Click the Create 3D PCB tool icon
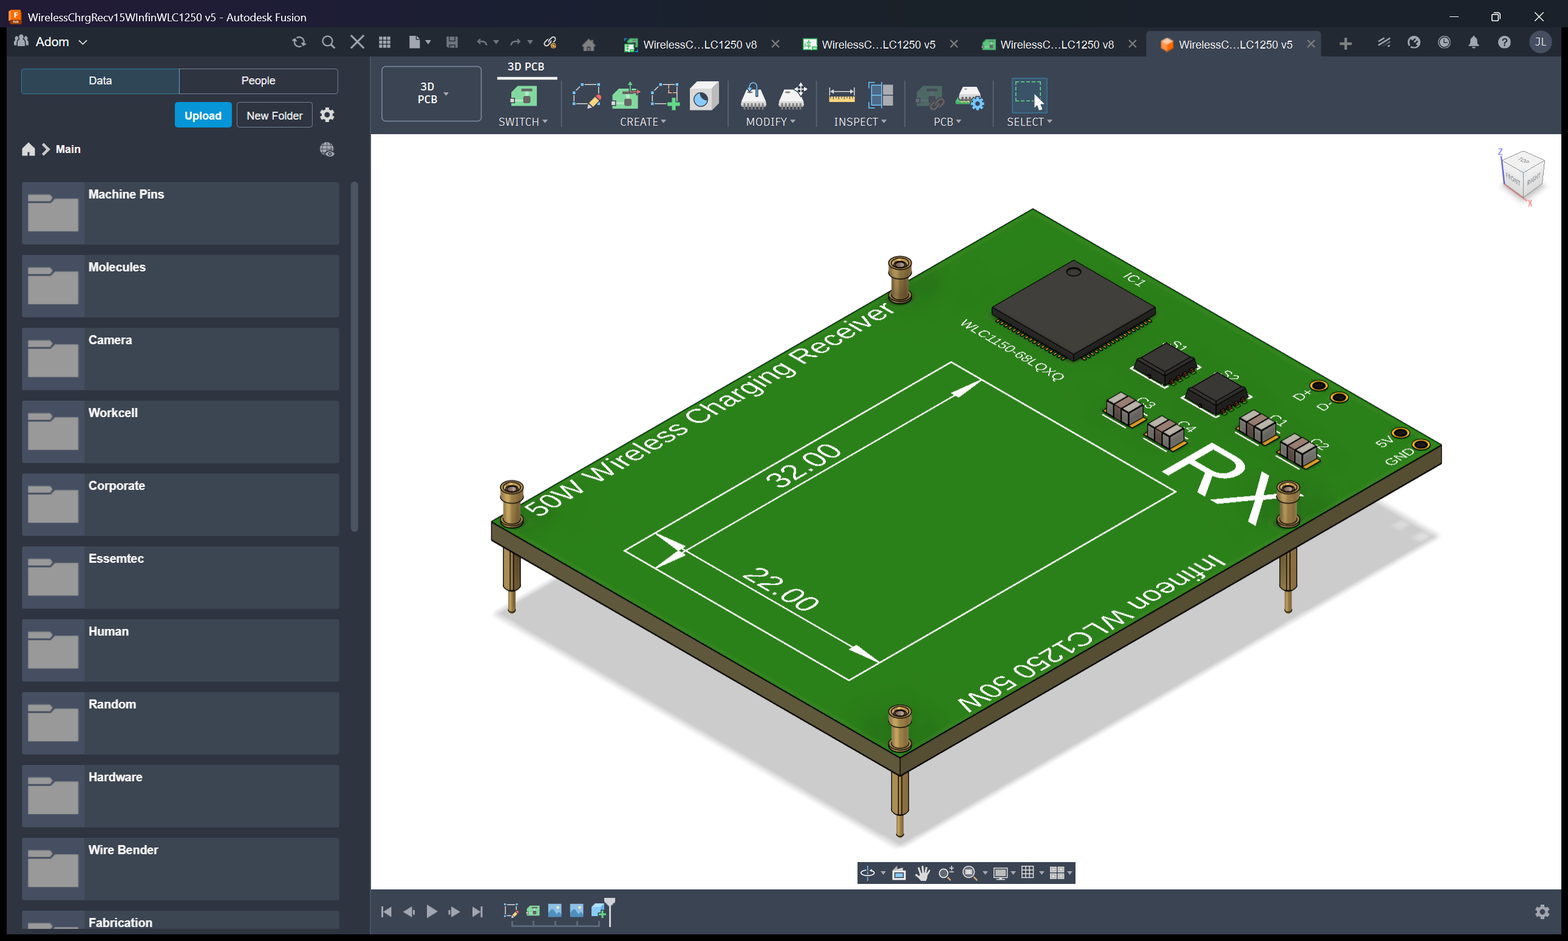Image resolution: width=1568 pixels, height=941 pixels. pyautogui.click(x=626, y=96)
